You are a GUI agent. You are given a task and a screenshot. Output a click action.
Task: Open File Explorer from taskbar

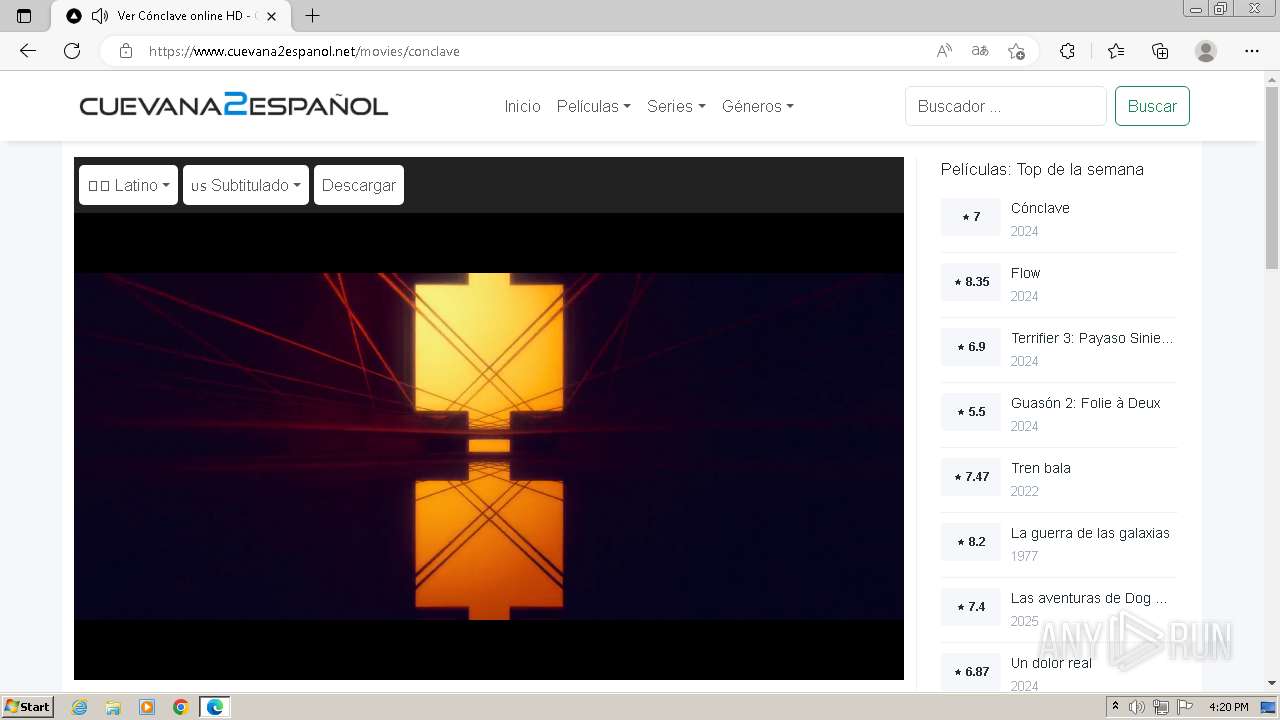[113, 707]
